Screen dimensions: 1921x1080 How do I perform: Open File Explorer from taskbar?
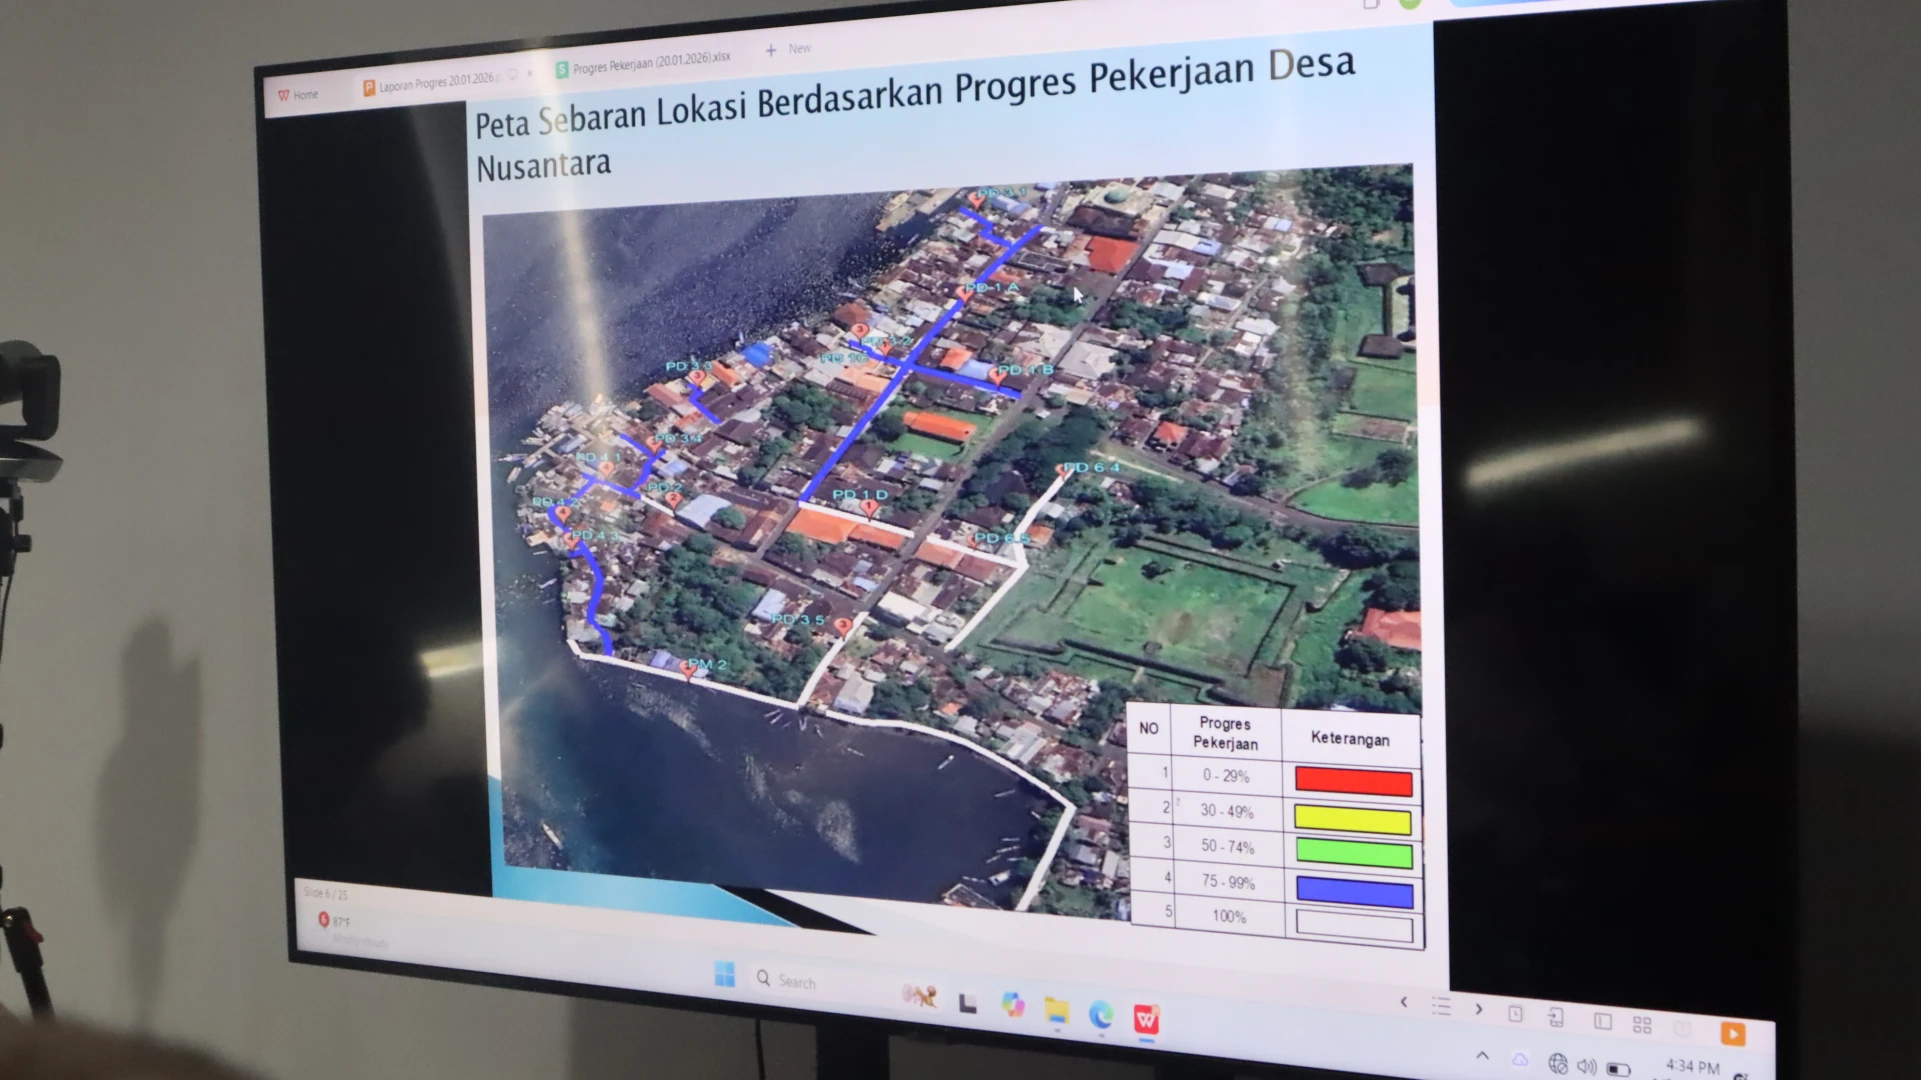1057,1011
